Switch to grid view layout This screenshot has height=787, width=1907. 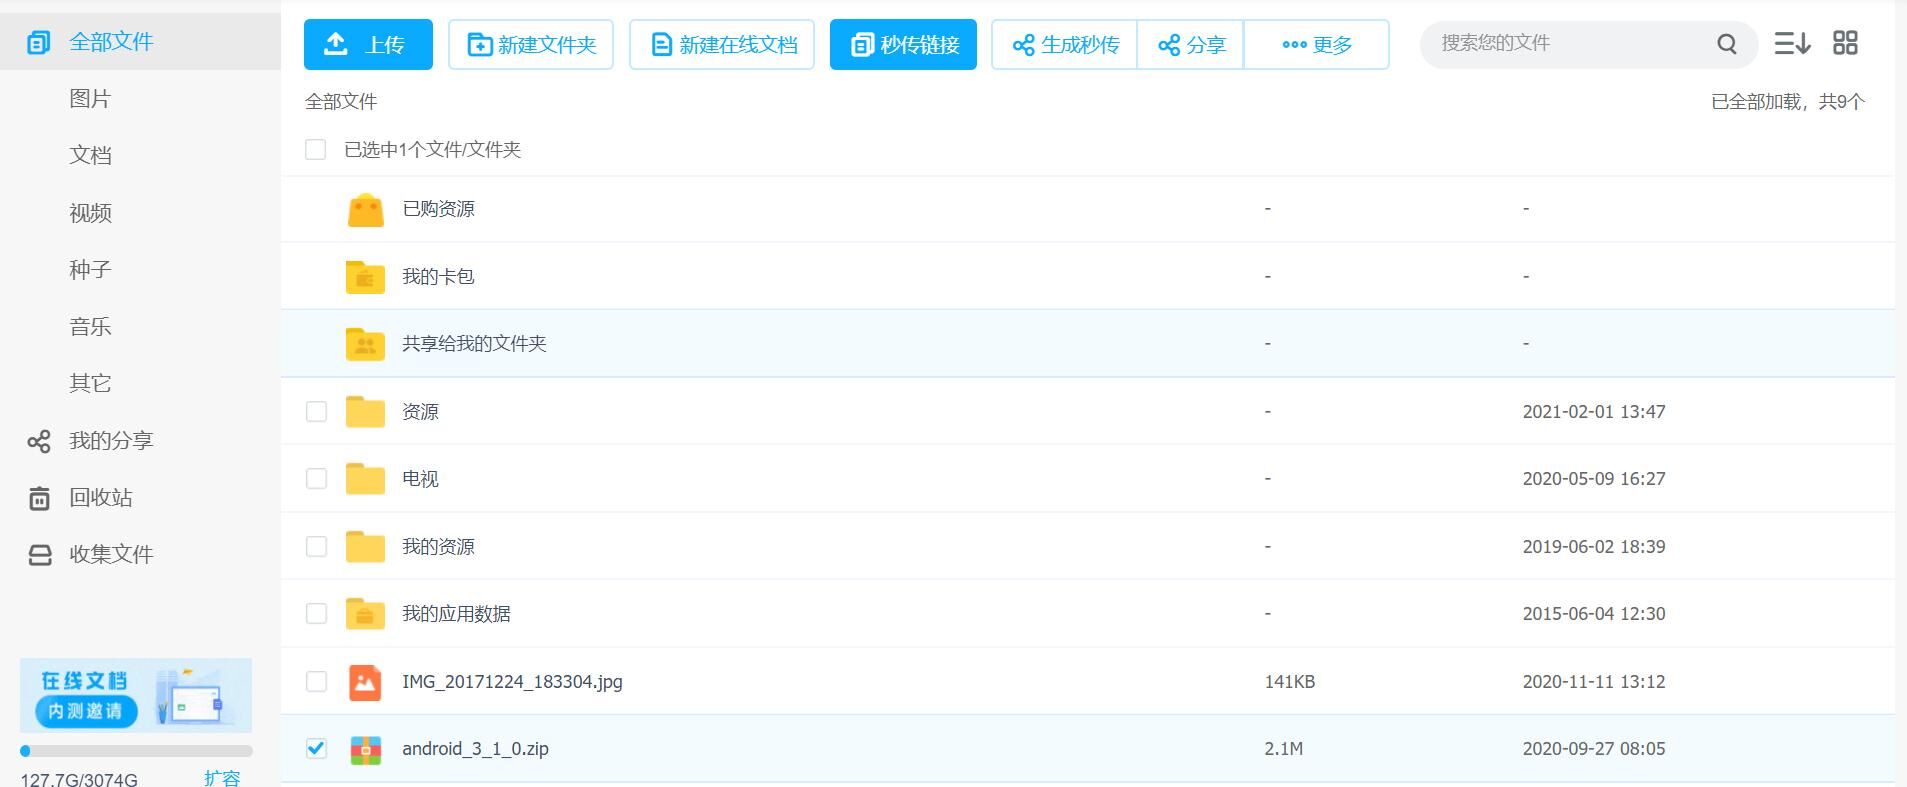tap(1845, 43)
